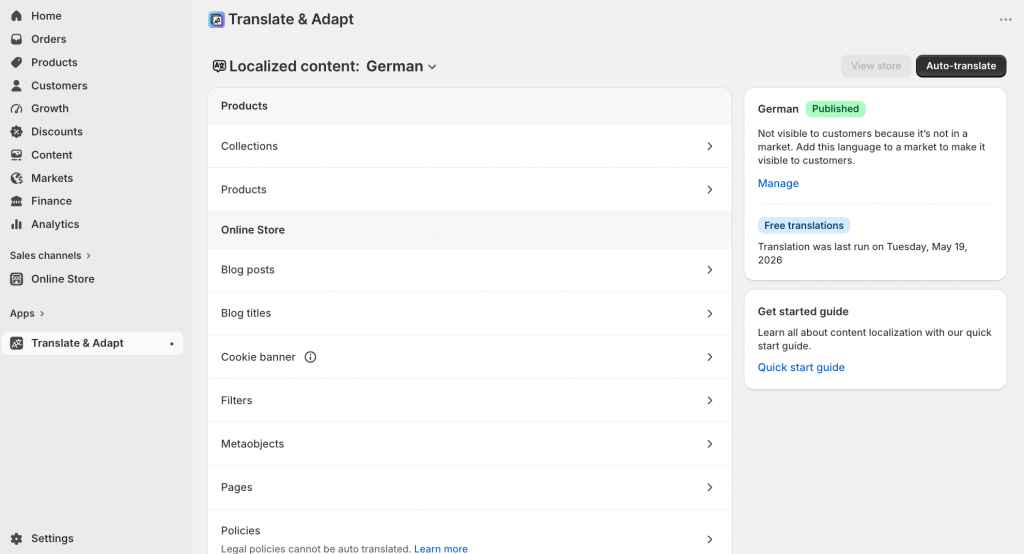Click the Discounts badge icon
This screenshot has width=1024, height=554.
pyautogui.click(x=16, y=131)
